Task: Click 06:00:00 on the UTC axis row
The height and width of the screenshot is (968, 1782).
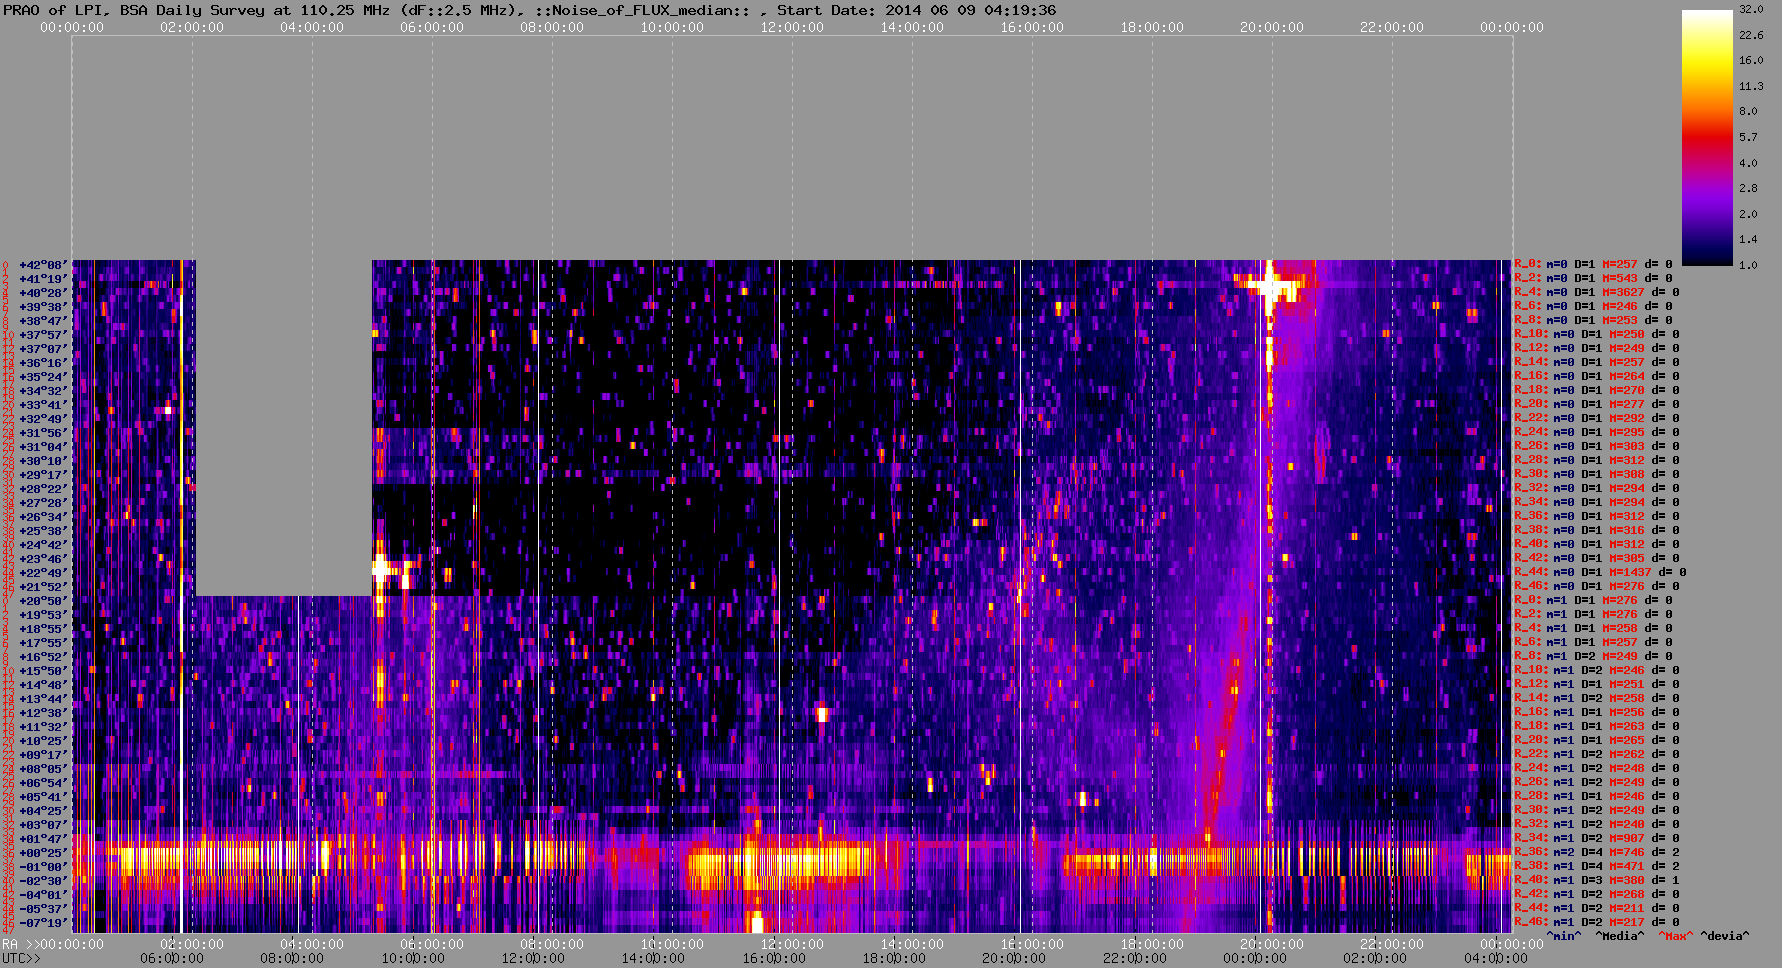Action: 172,958
